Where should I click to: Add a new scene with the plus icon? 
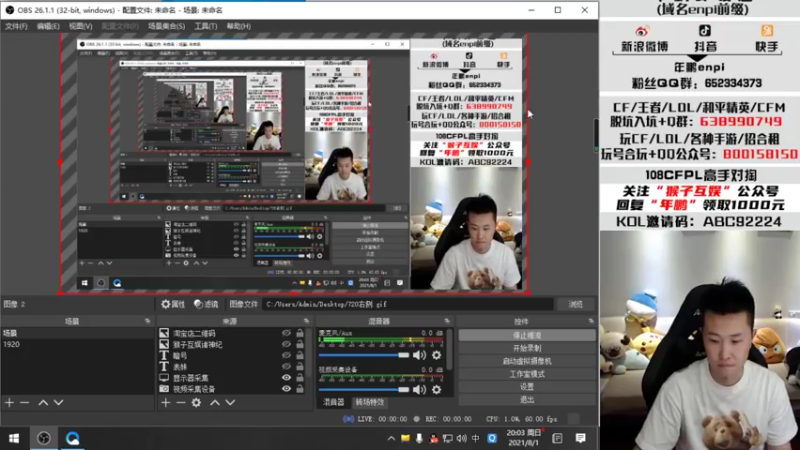coord(9,403)
